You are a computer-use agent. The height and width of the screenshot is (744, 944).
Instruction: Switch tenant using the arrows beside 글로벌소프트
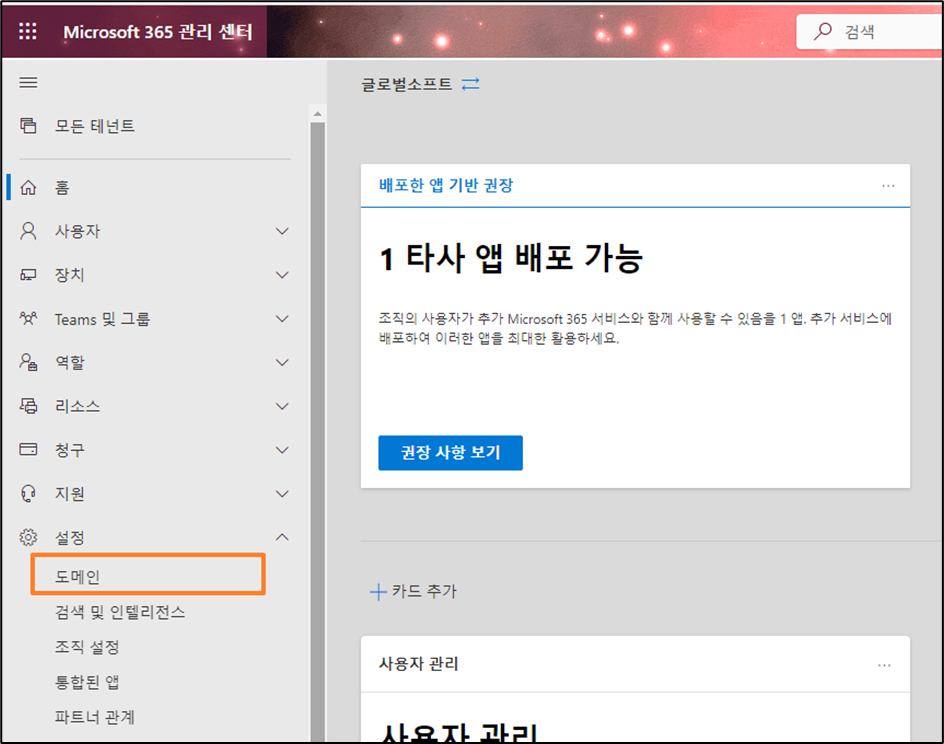(471, 84)
